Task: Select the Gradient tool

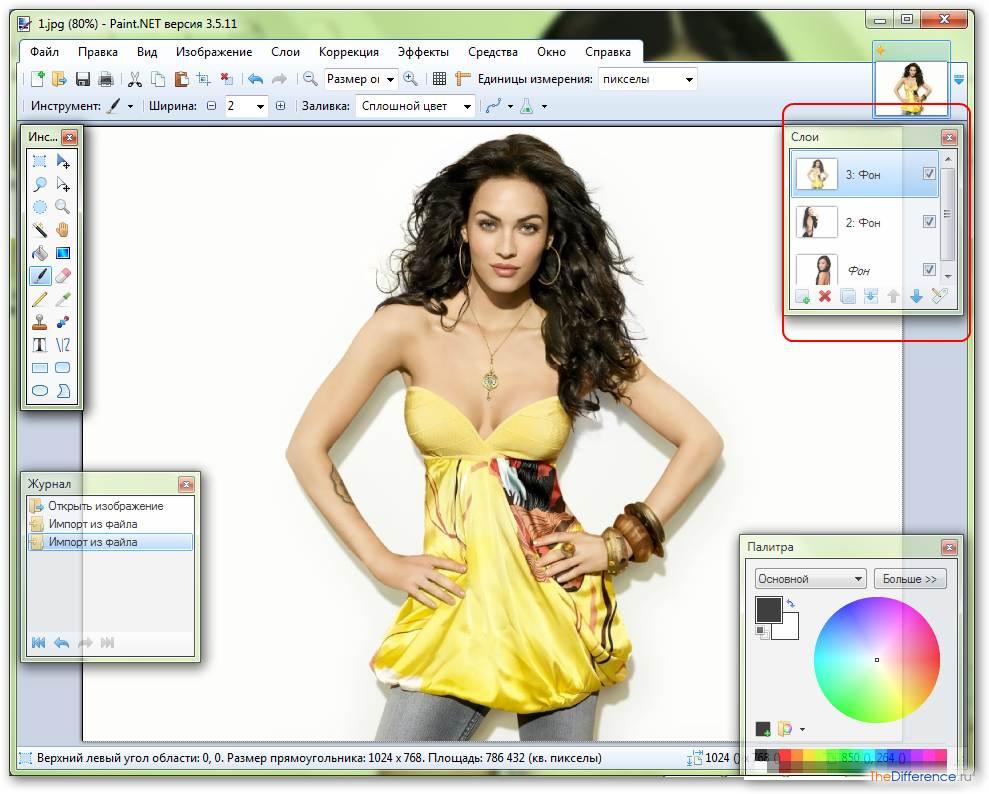Action: click(x=63, y=253)
